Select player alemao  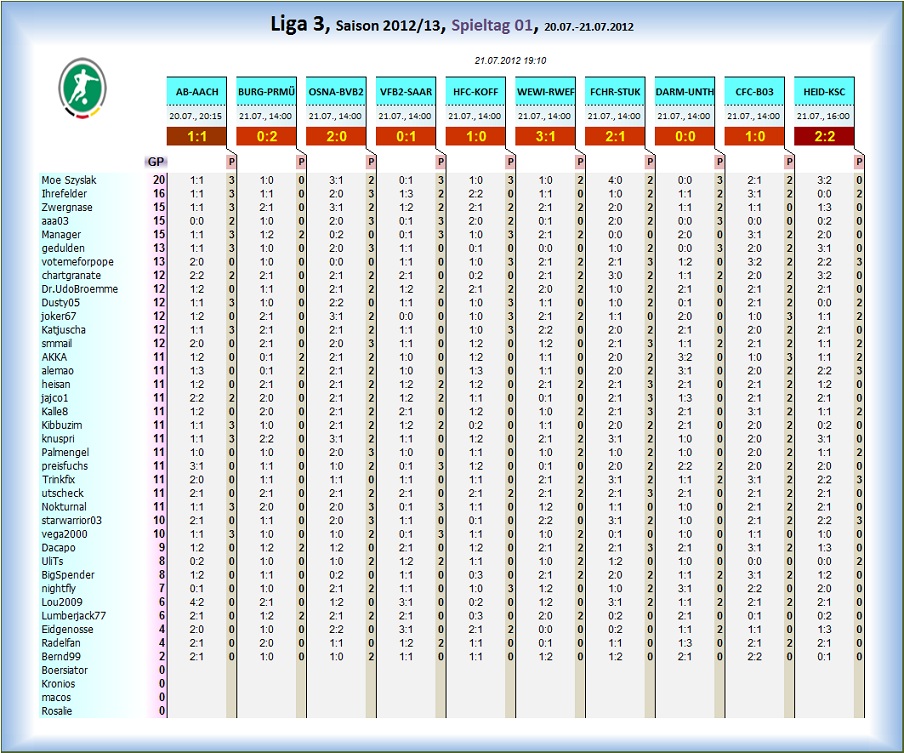[57, 371]
